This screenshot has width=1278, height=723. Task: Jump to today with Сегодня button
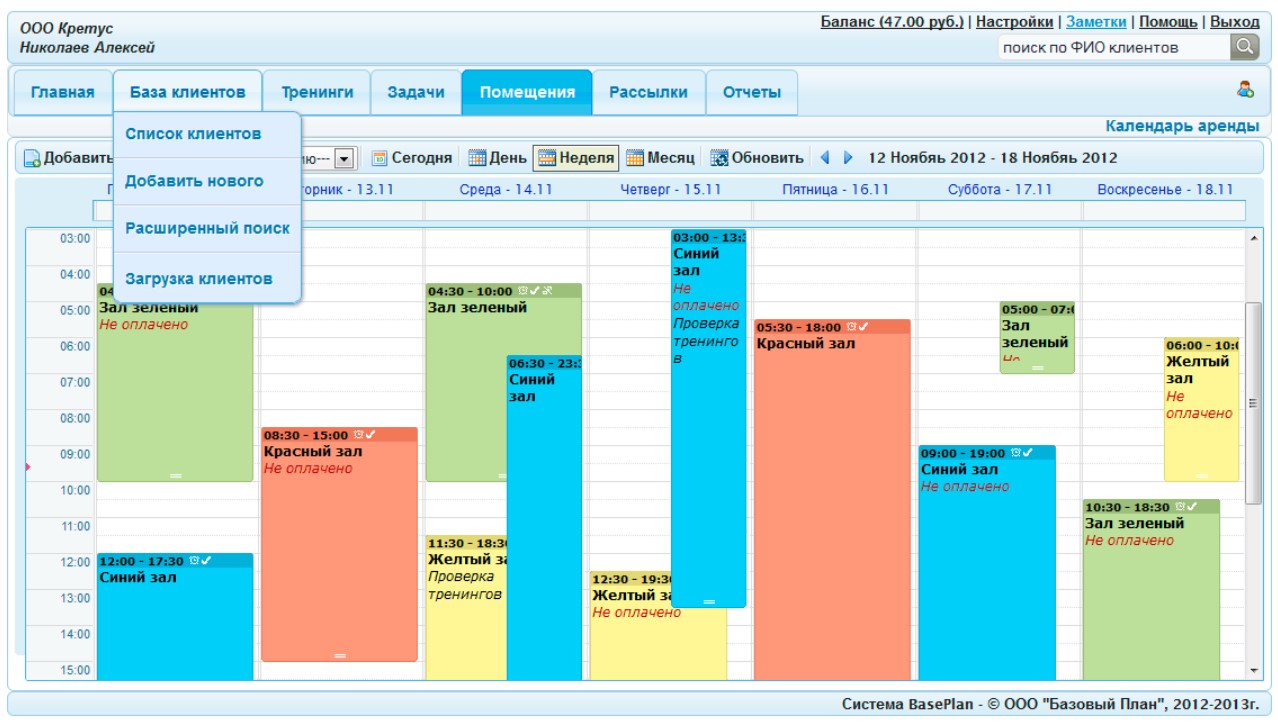412,158
